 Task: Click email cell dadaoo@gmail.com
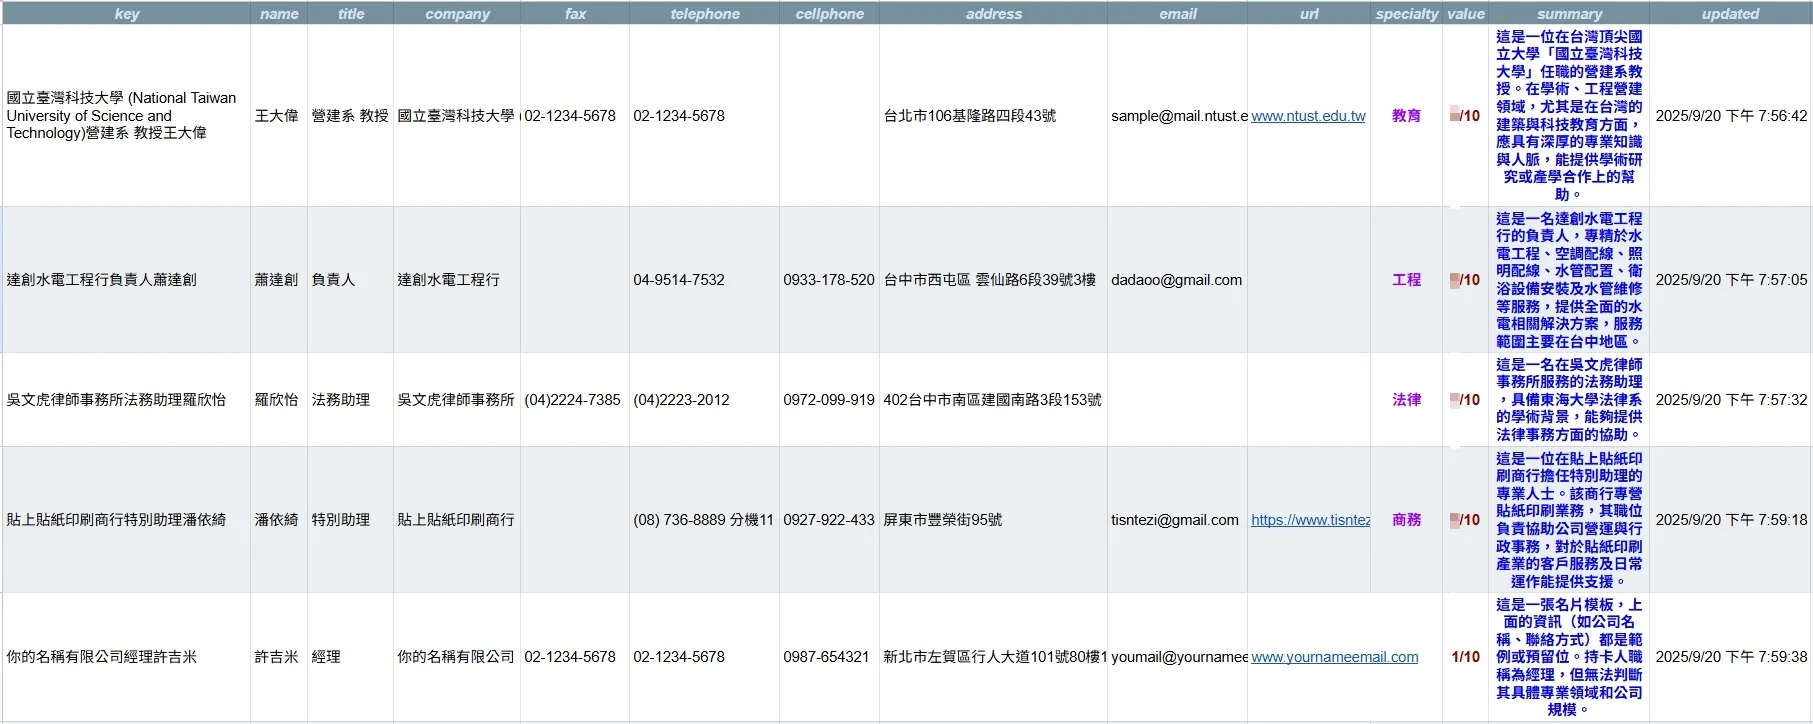(x=1177, y=280)
